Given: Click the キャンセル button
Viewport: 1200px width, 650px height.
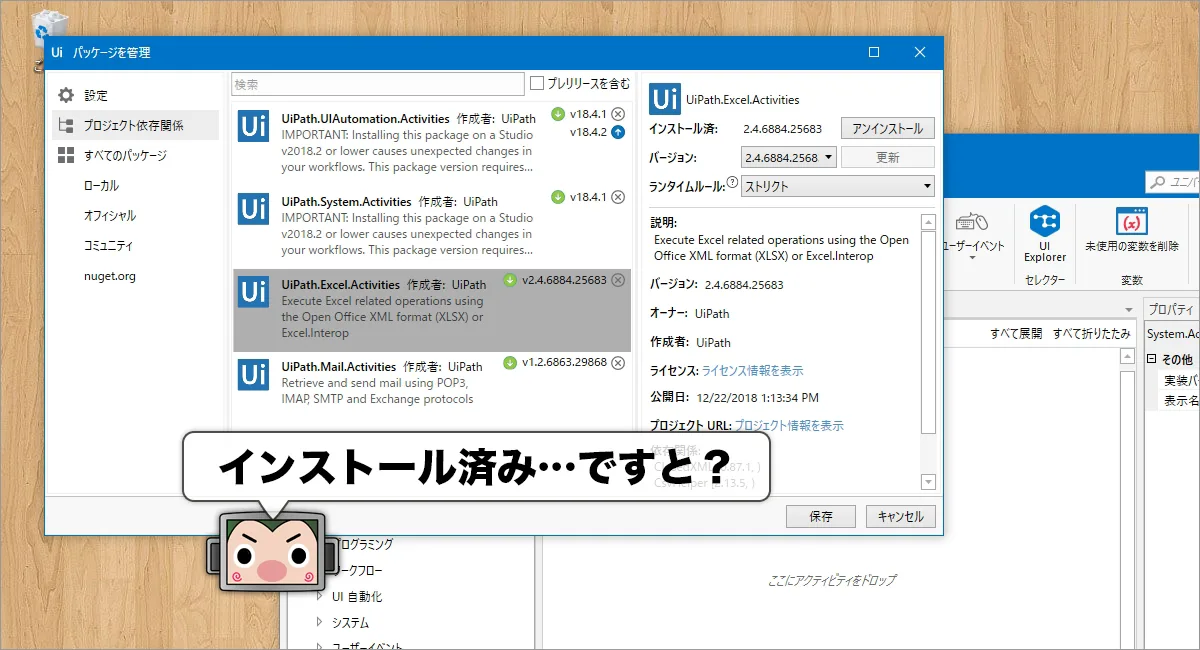Looking at the screenshot, I should coord(901,516).
